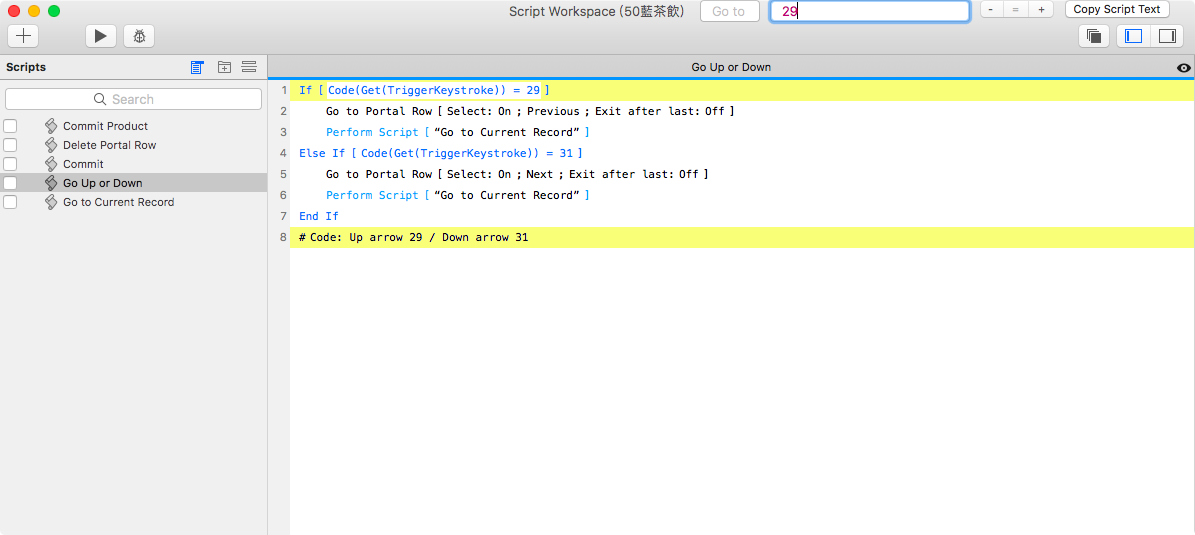Click the script icon next to Go Up or Down
Screen dimensions: 1195x535
(x=51, y=183)
